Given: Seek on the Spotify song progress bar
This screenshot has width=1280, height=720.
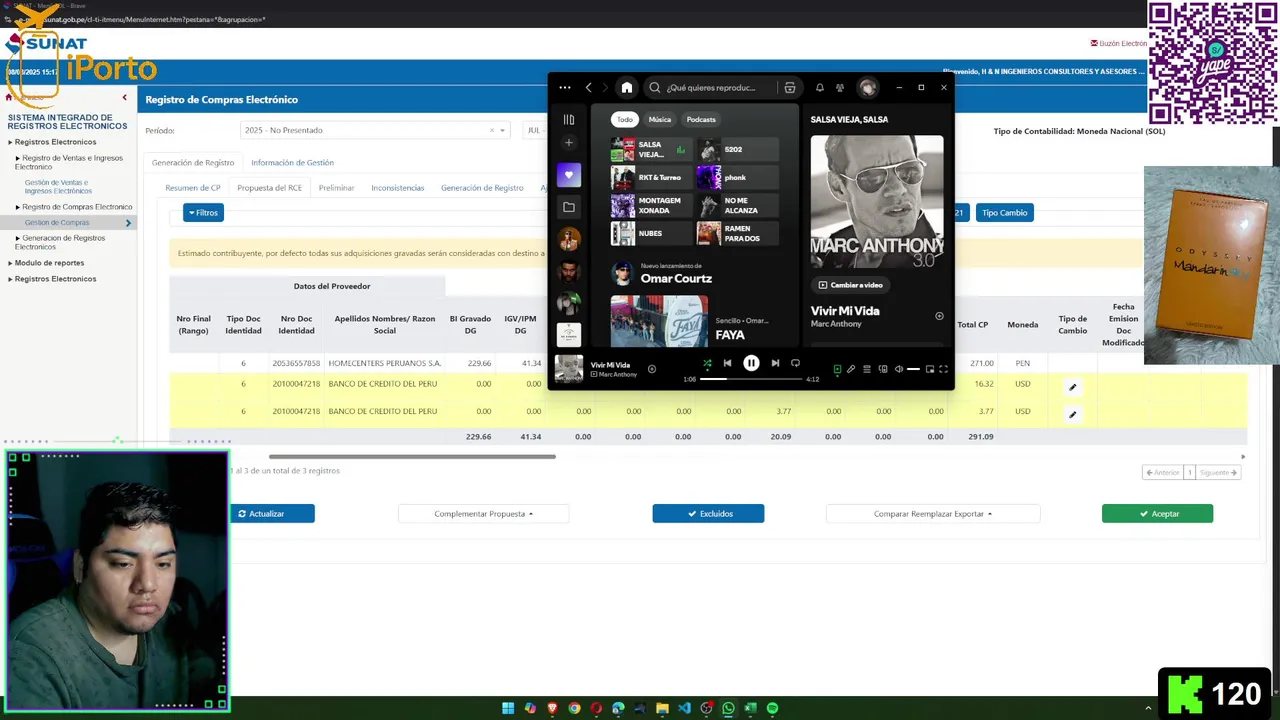Looking at the screenshot, I should click(x=751, y=379).
